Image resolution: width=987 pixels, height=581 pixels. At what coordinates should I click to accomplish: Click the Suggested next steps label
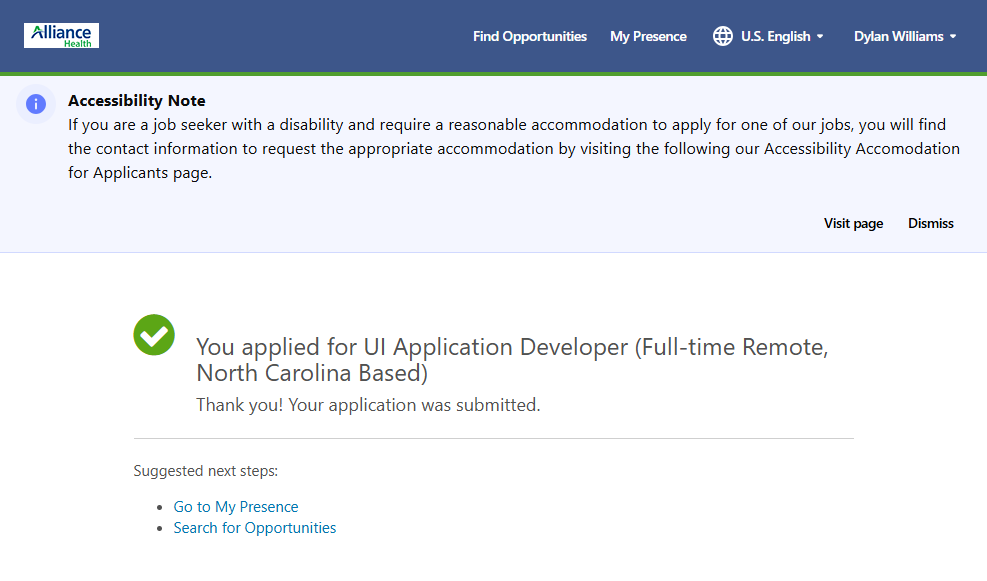206,471
